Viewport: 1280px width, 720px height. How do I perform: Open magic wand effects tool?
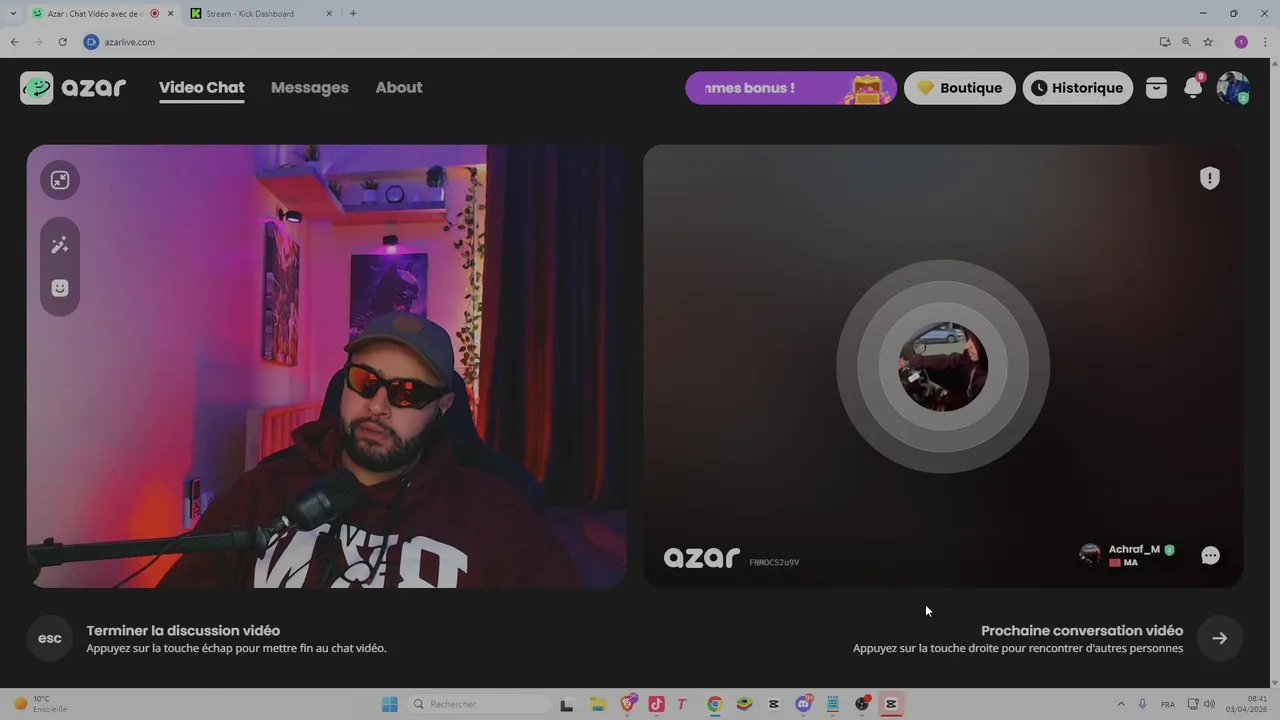[60, 245]
